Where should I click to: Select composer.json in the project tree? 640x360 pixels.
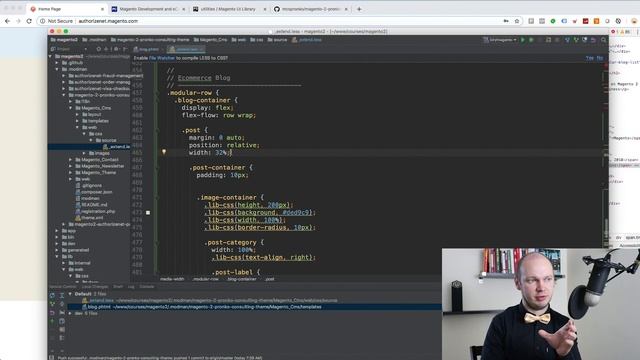(96, 192)
